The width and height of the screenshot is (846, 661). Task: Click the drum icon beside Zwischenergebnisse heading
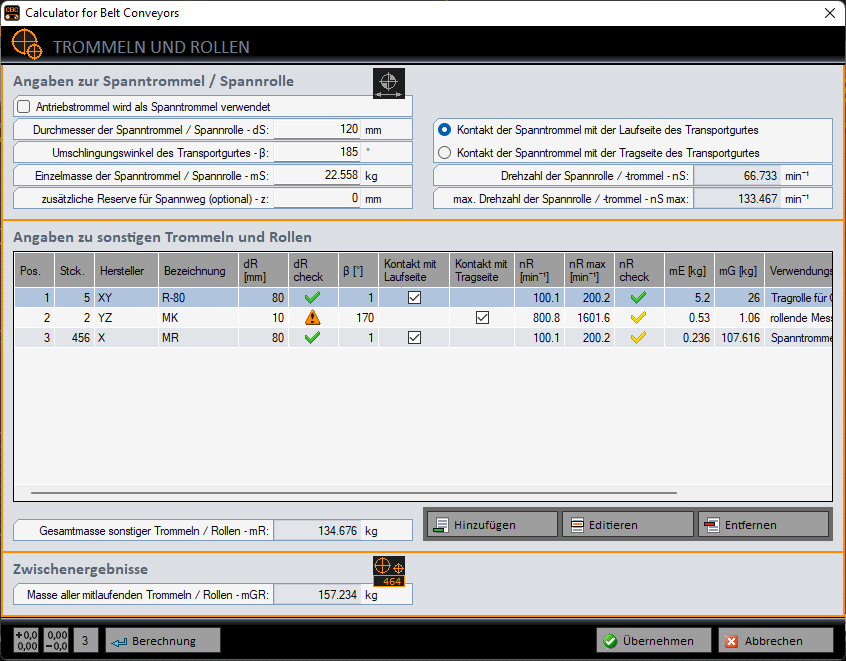[388, 569]
